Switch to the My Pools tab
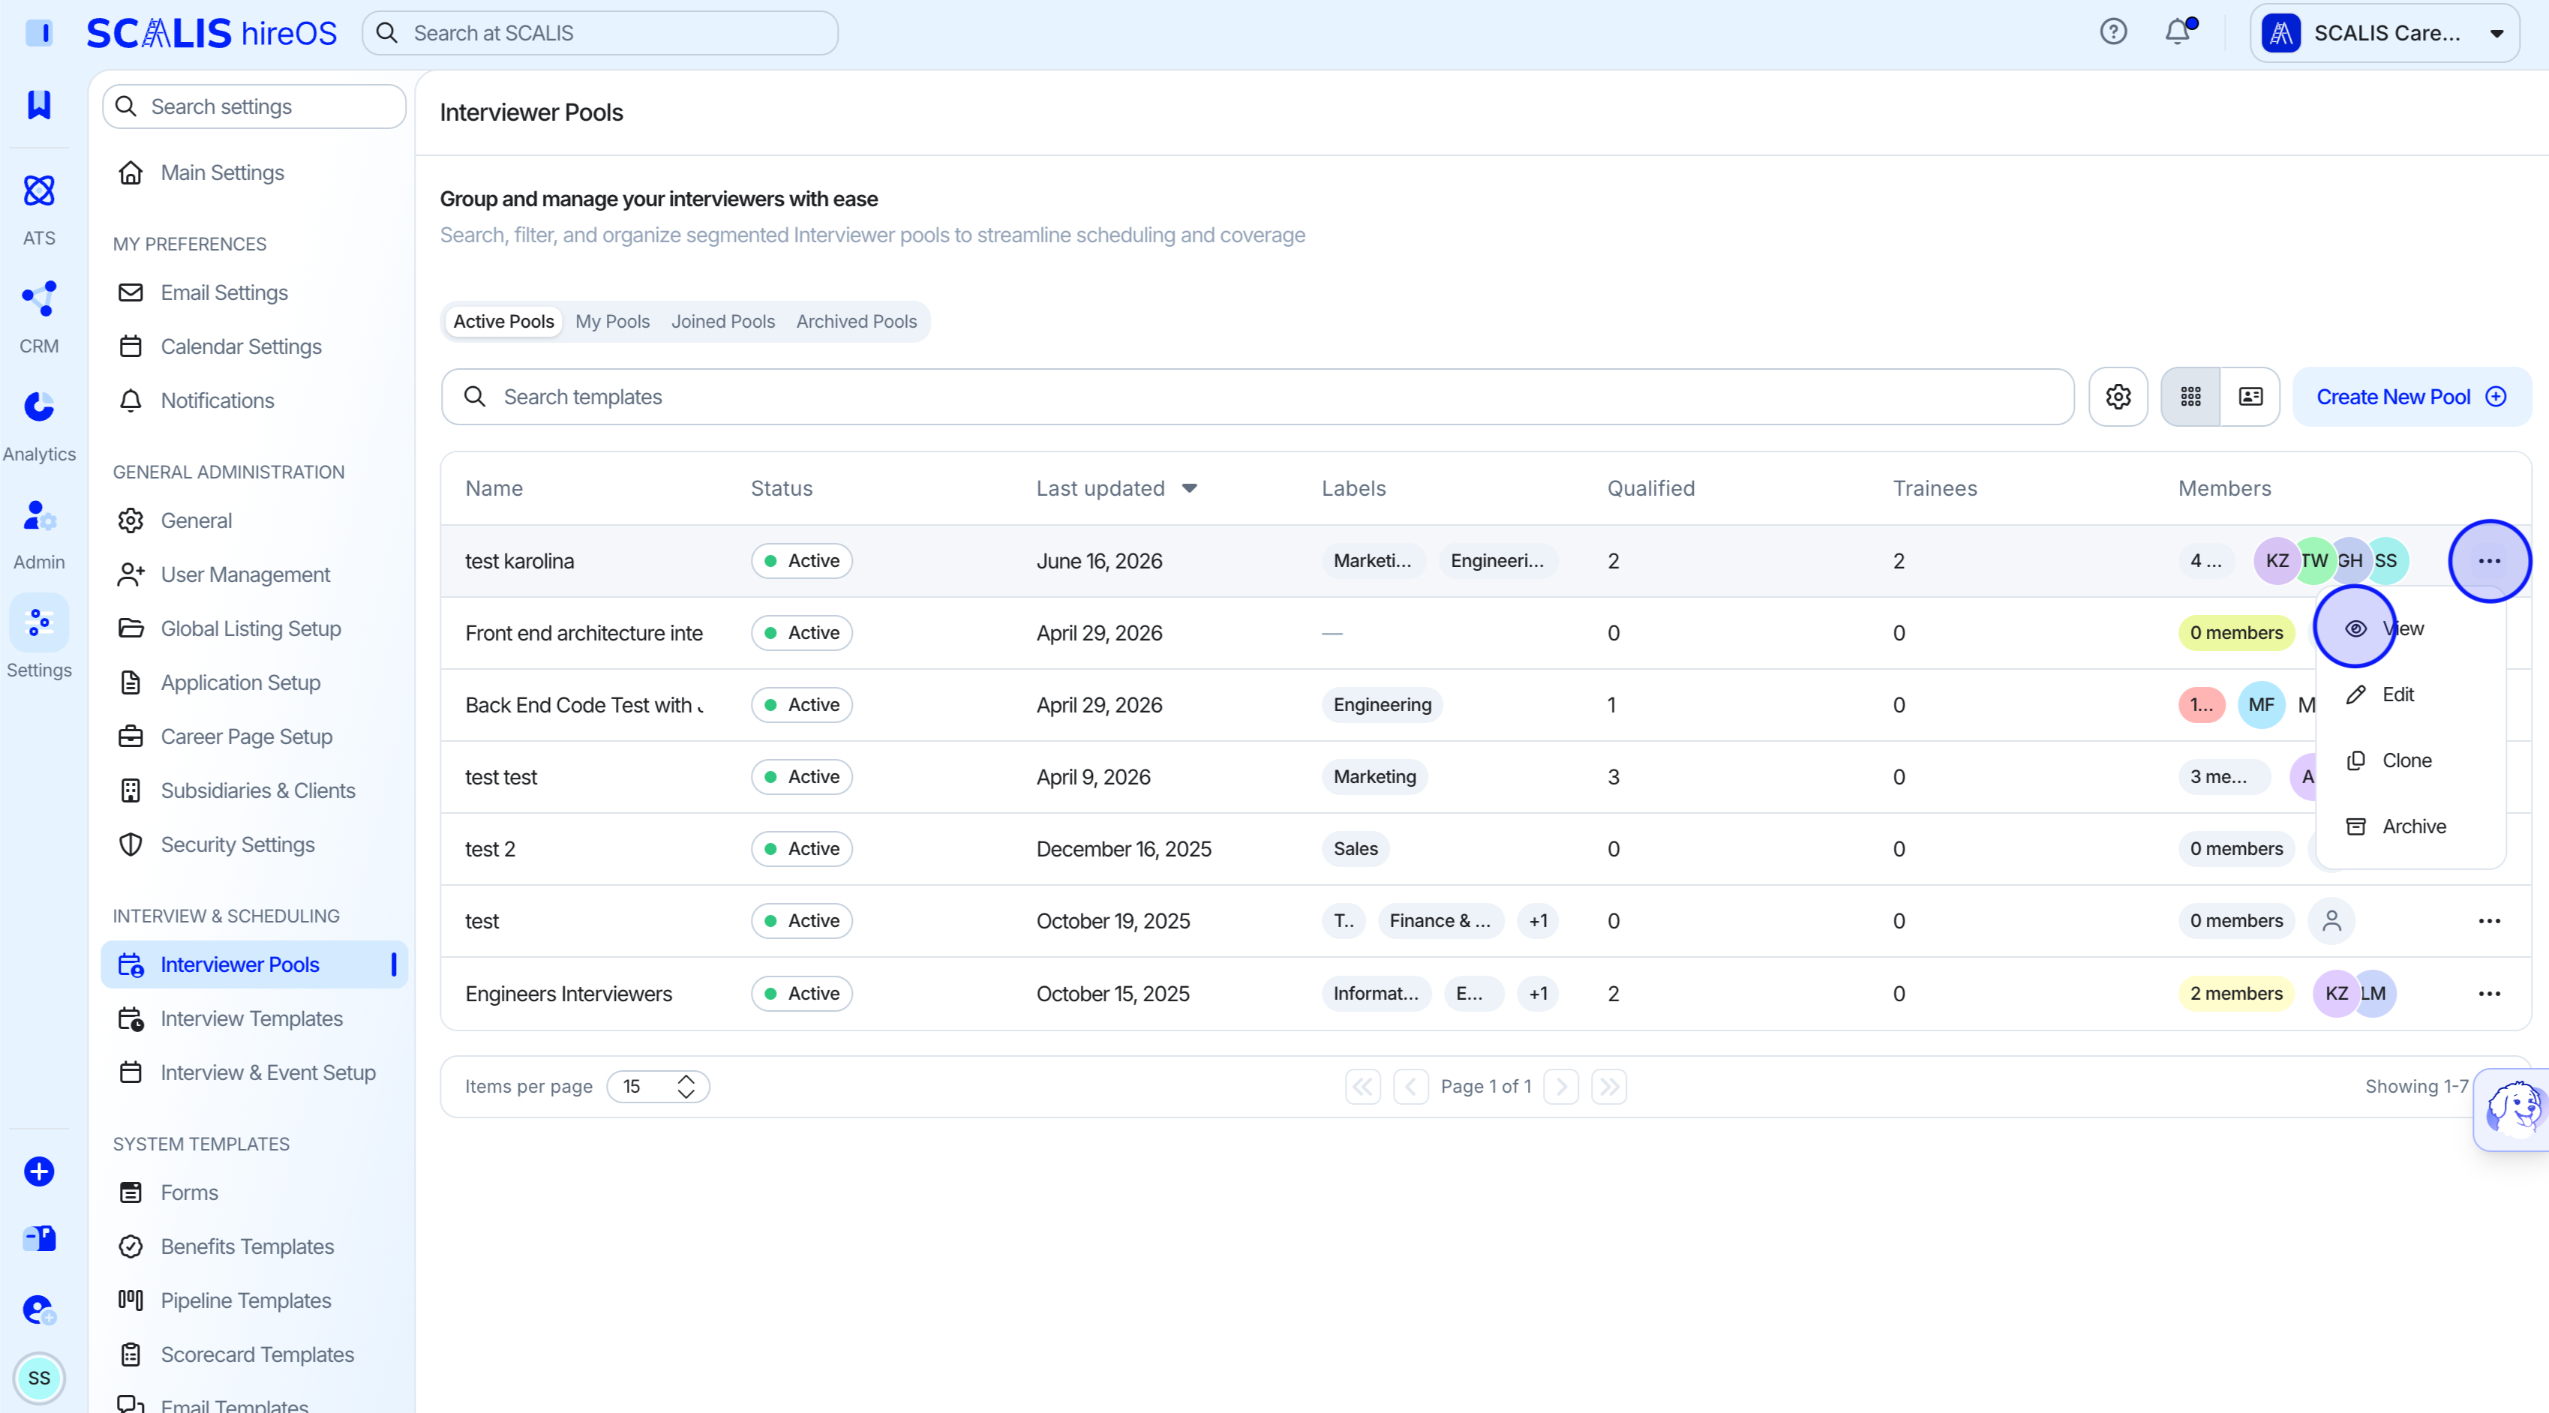This screenshot has width=2549, height=1413. click(x=612, y=322)
